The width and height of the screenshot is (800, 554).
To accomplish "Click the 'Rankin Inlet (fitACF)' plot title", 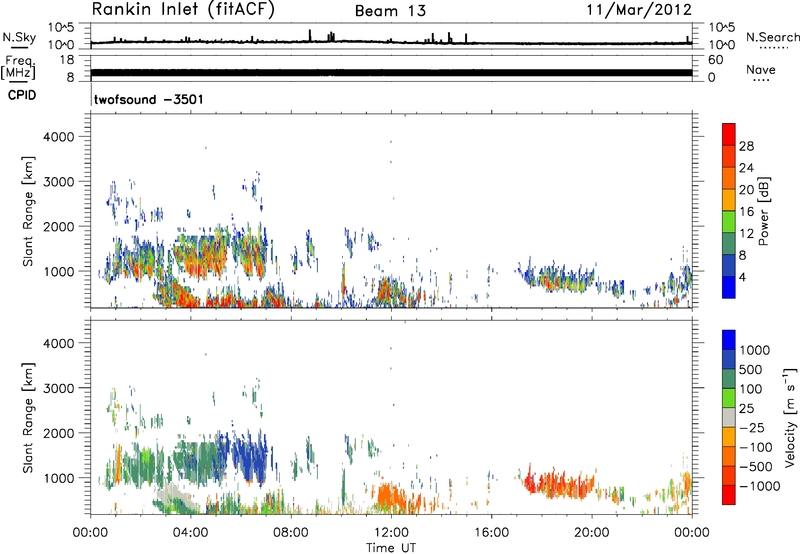I will 183,10.
